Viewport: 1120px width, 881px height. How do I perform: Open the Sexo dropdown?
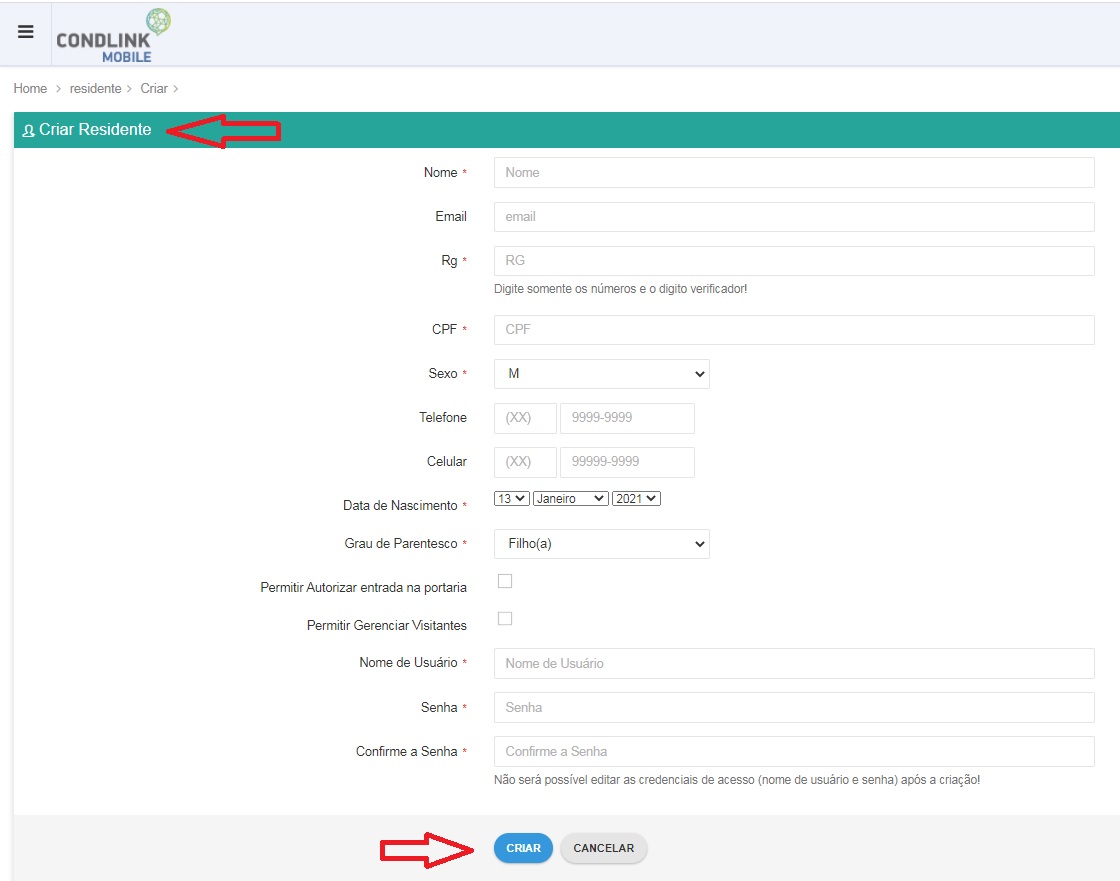coord(601,374)
